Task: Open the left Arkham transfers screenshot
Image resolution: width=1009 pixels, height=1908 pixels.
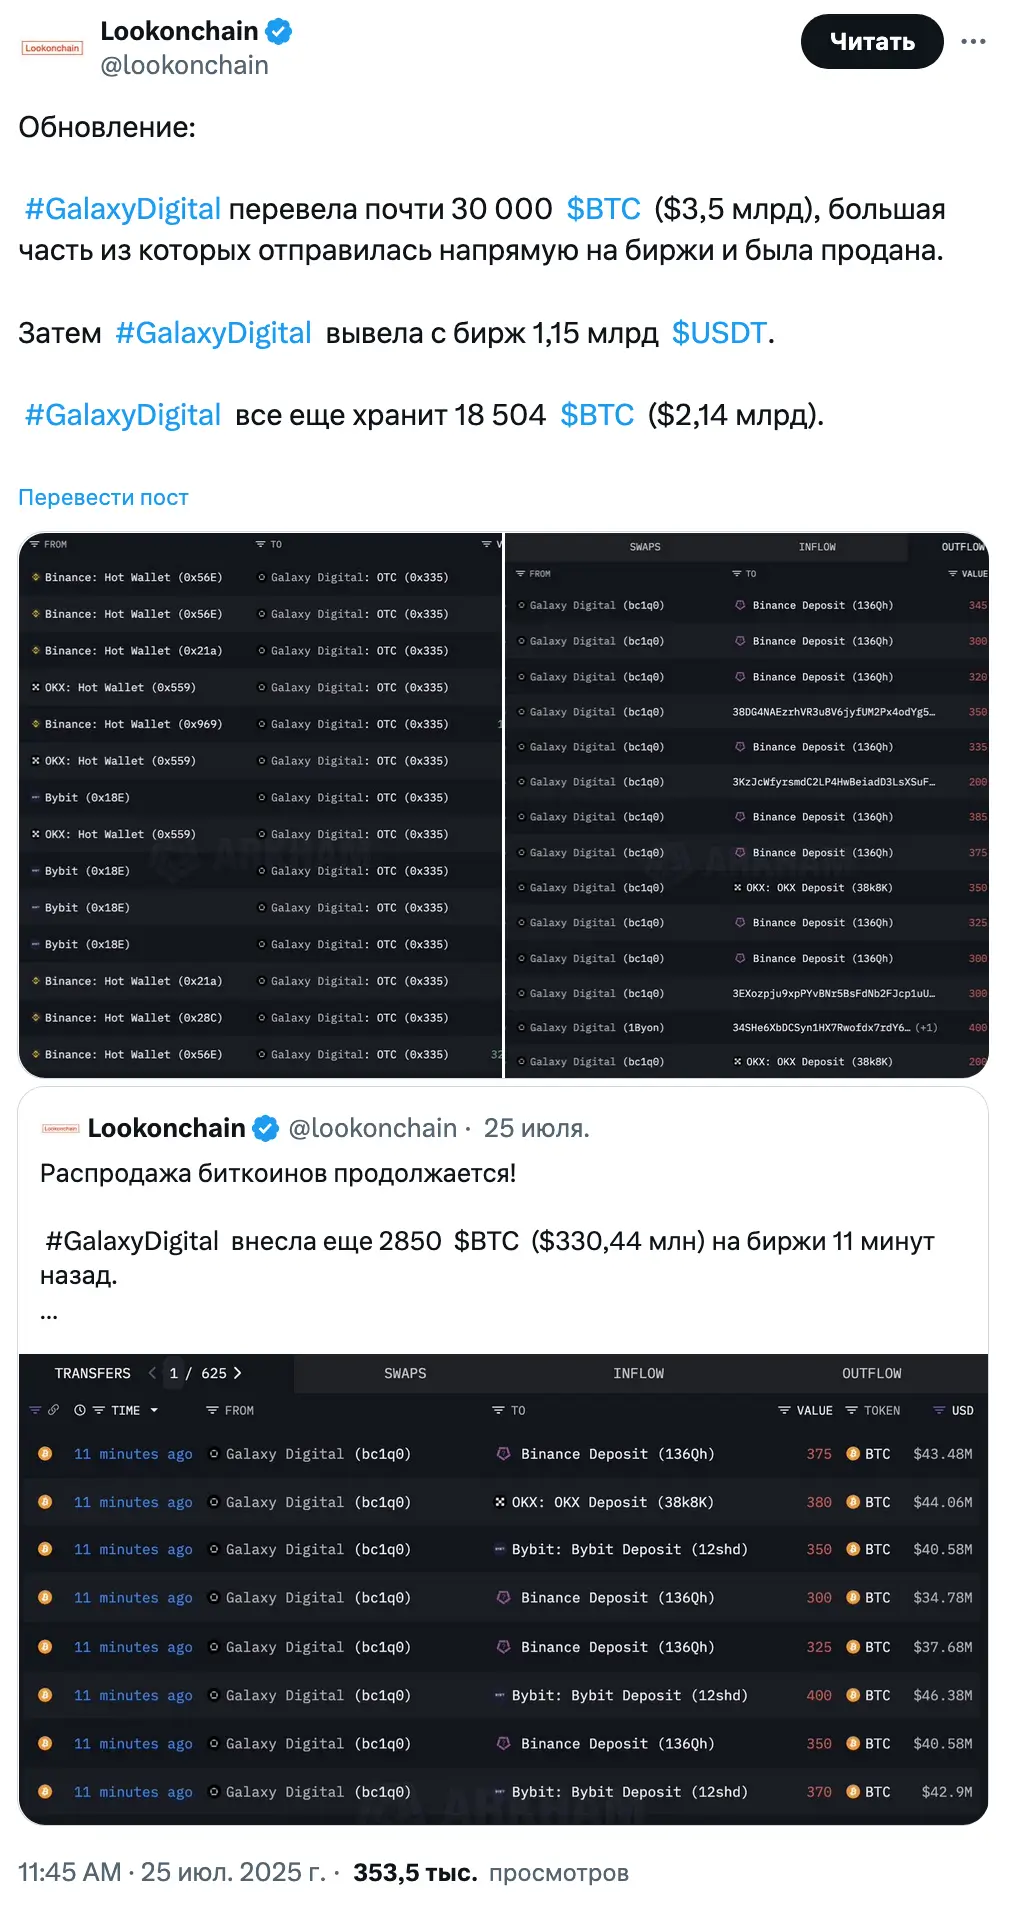Action: tap(260, 805)
